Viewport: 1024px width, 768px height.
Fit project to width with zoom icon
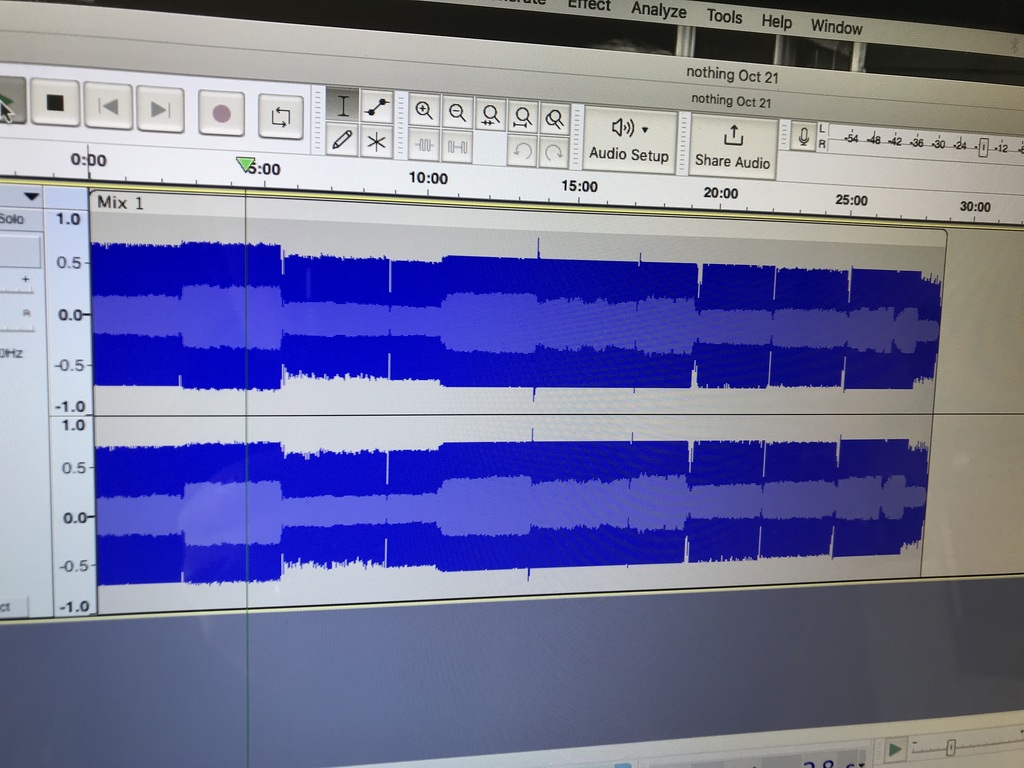point(522,118)
